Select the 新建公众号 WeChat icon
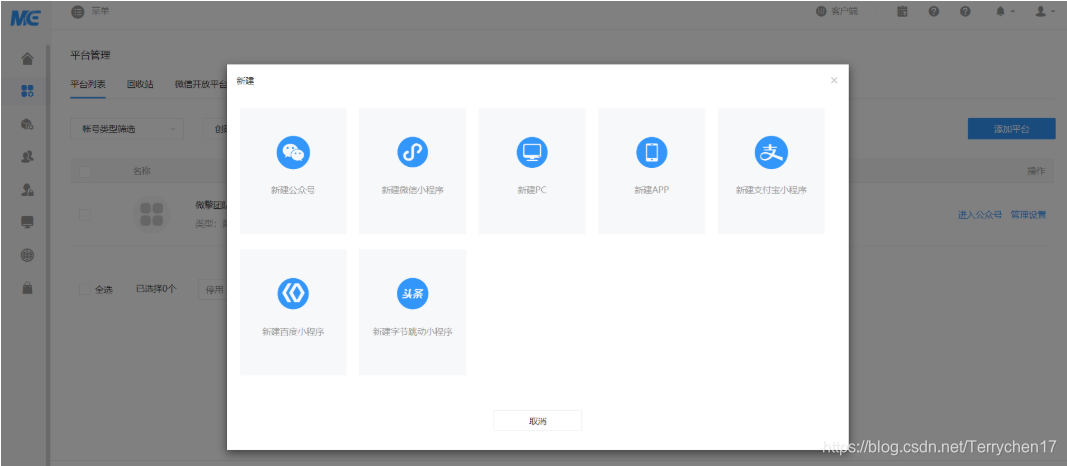The width and height of the screenshot is (1067, 466). (x=293, y=152)
